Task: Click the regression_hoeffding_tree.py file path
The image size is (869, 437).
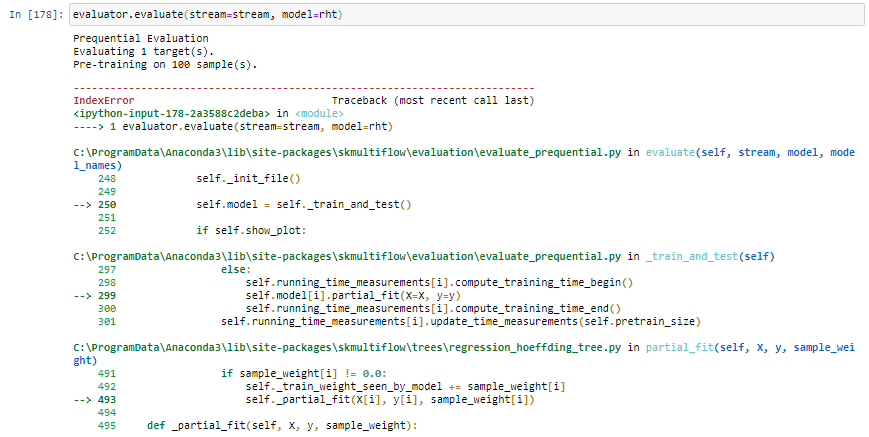Action: pos(347,348)
